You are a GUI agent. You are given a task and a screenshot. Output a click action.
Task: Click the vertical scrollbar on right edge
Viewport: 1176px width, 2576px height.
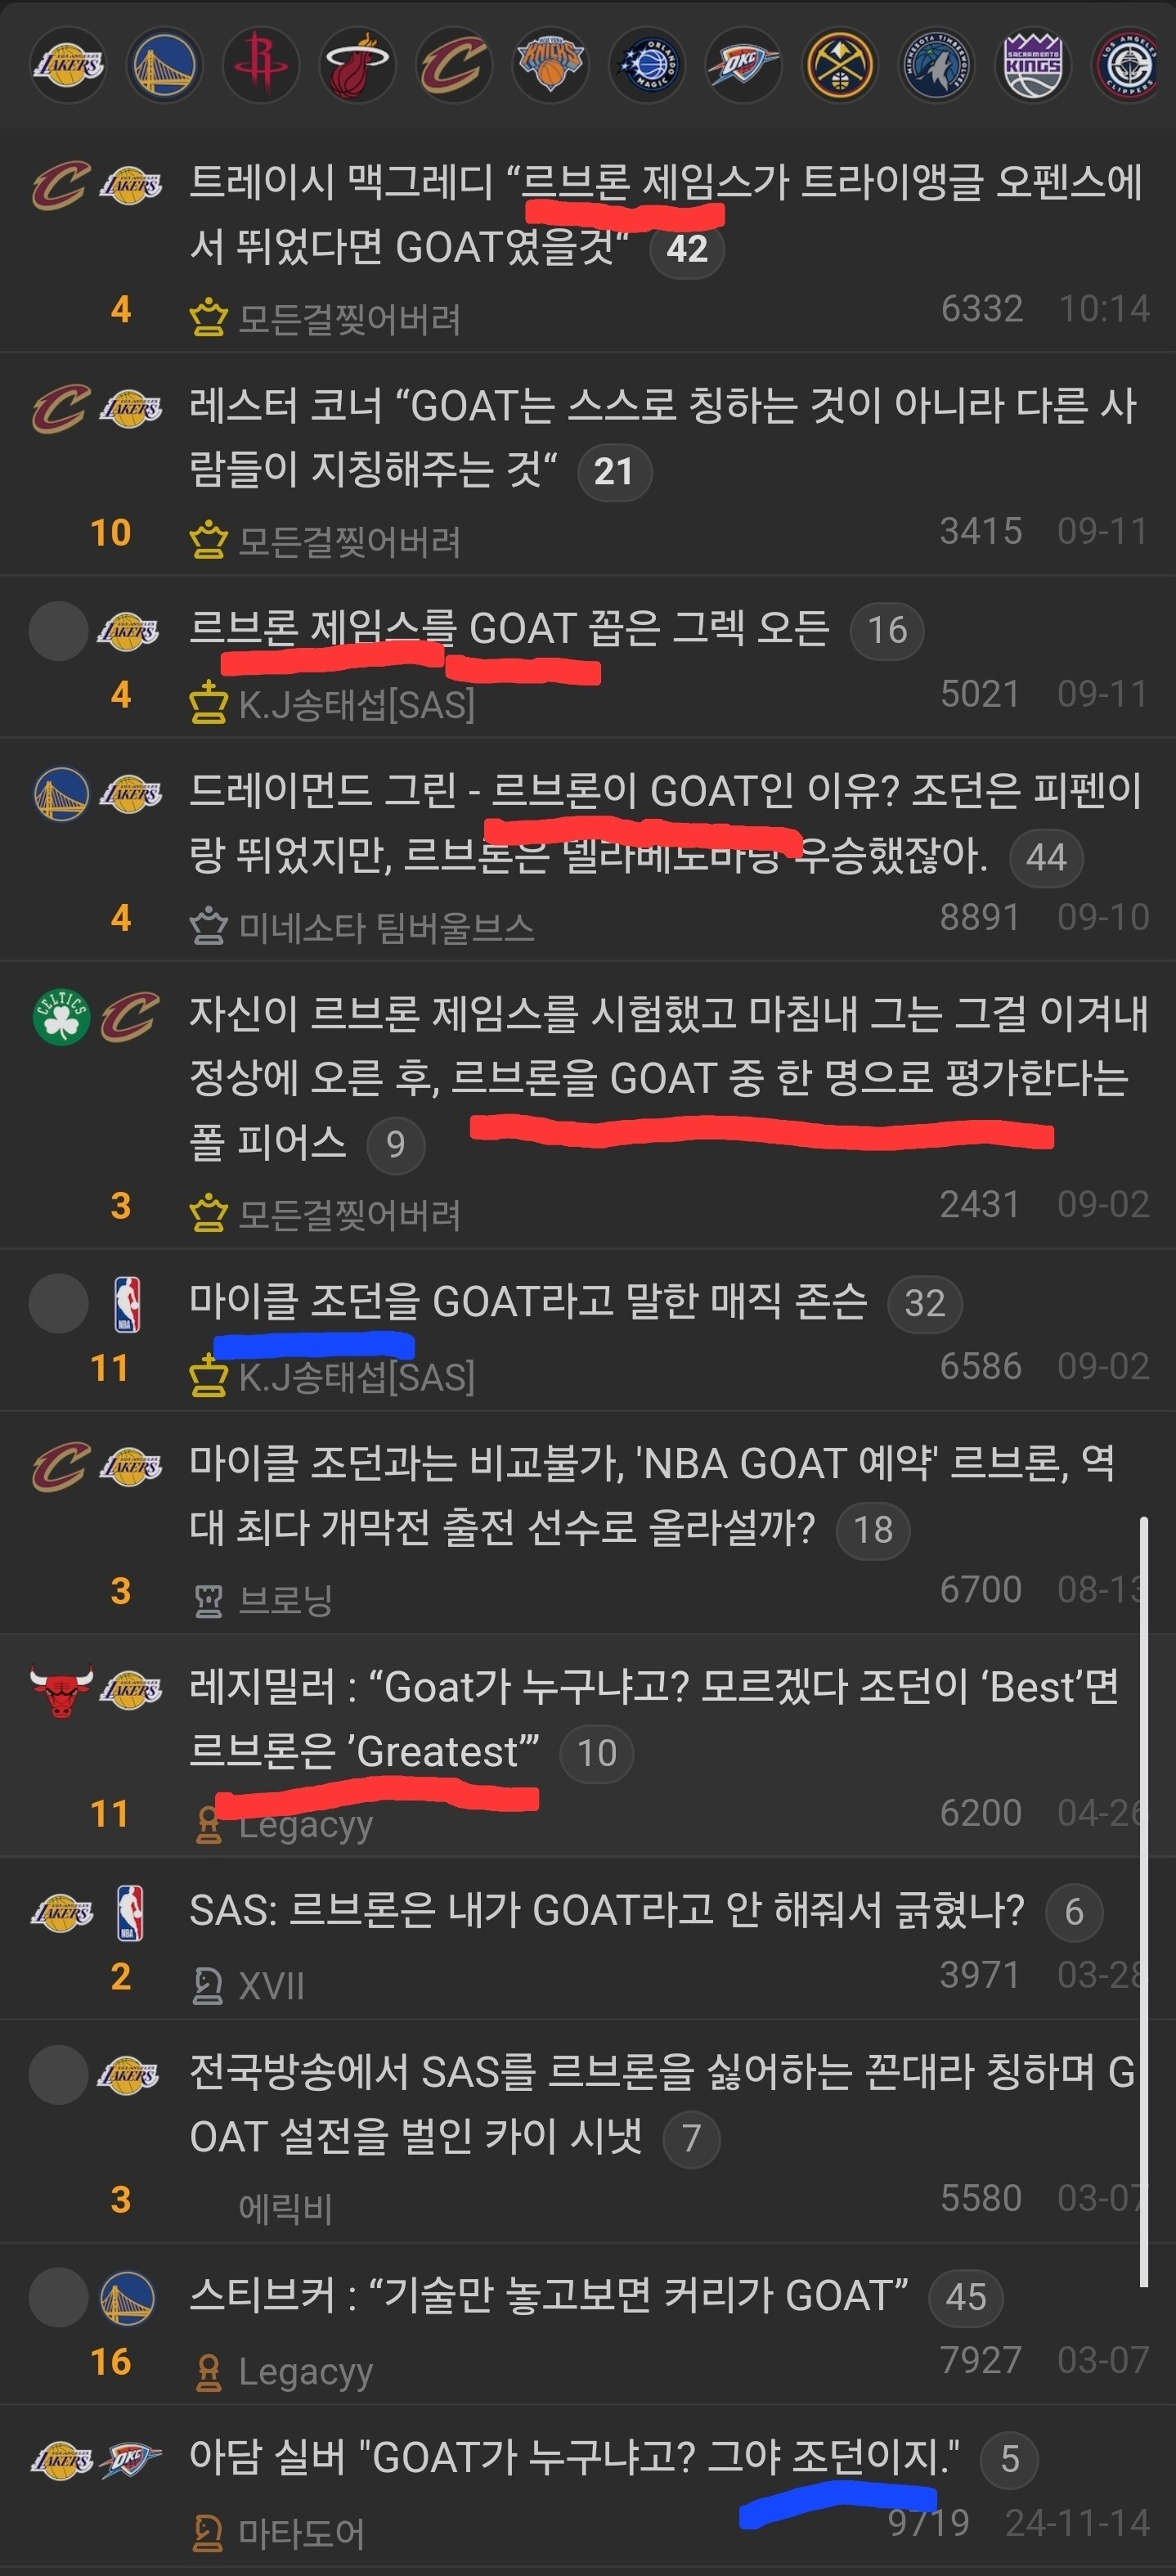(x=1144, y=1902)
